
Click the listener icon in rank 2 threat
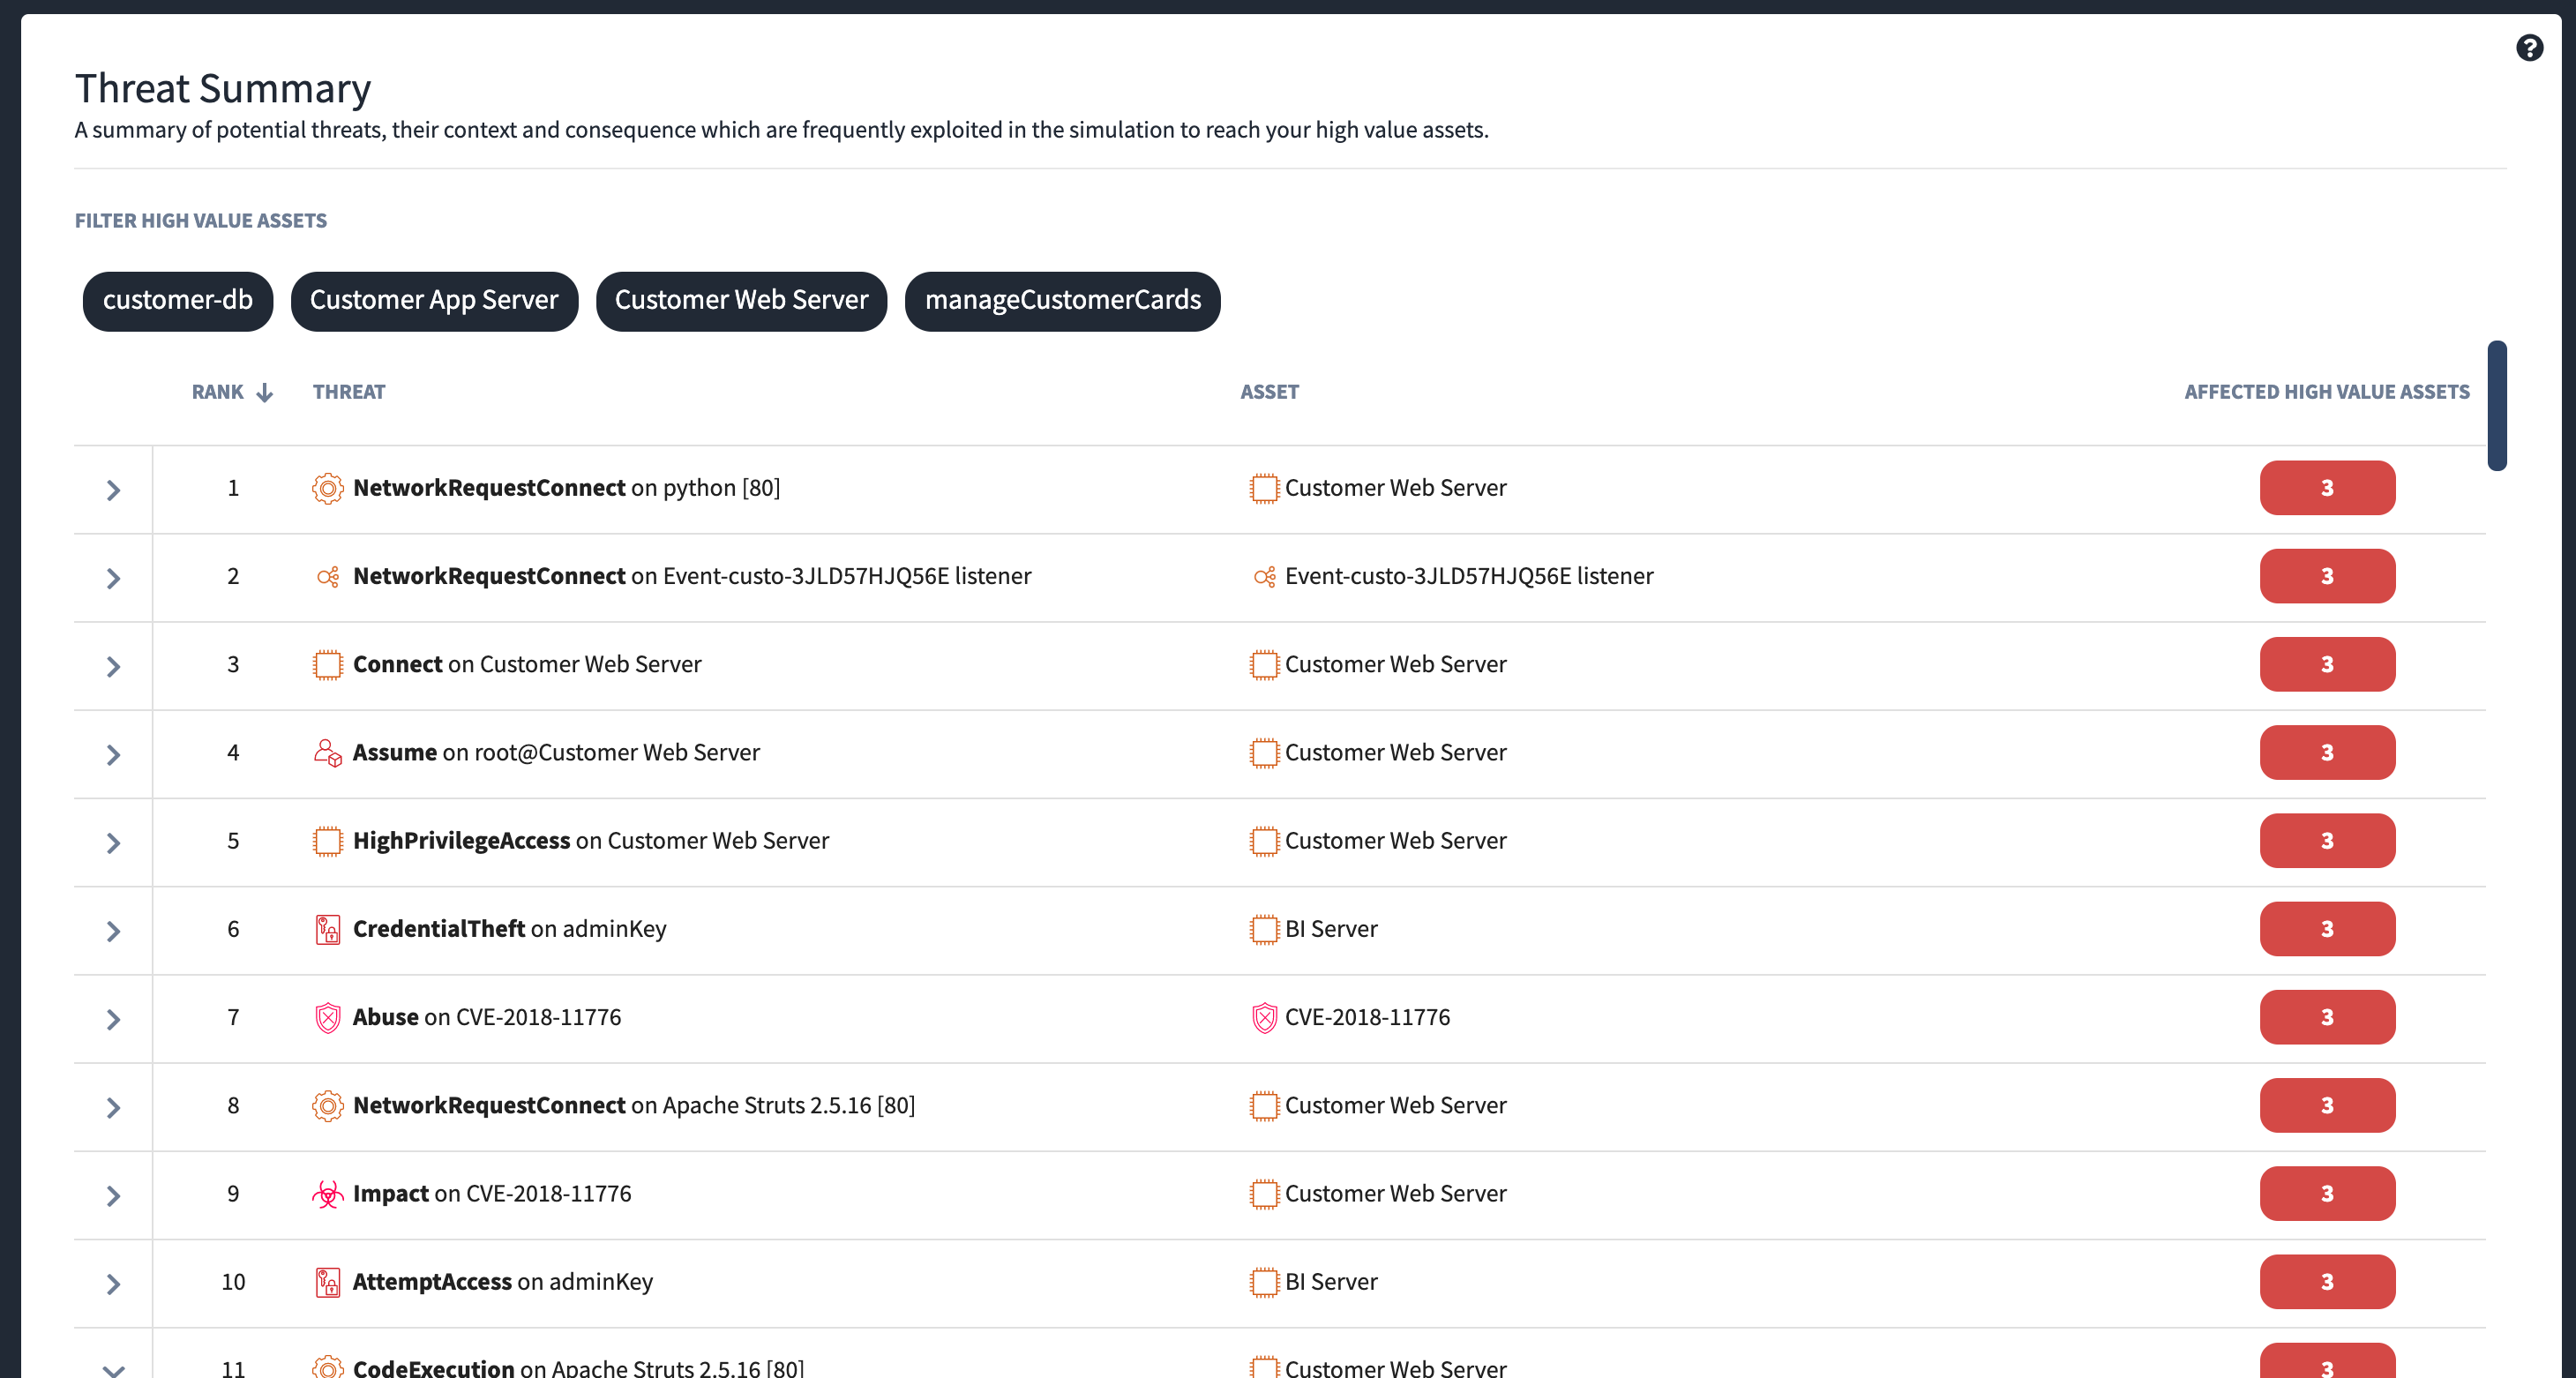[x=327, y=577]
